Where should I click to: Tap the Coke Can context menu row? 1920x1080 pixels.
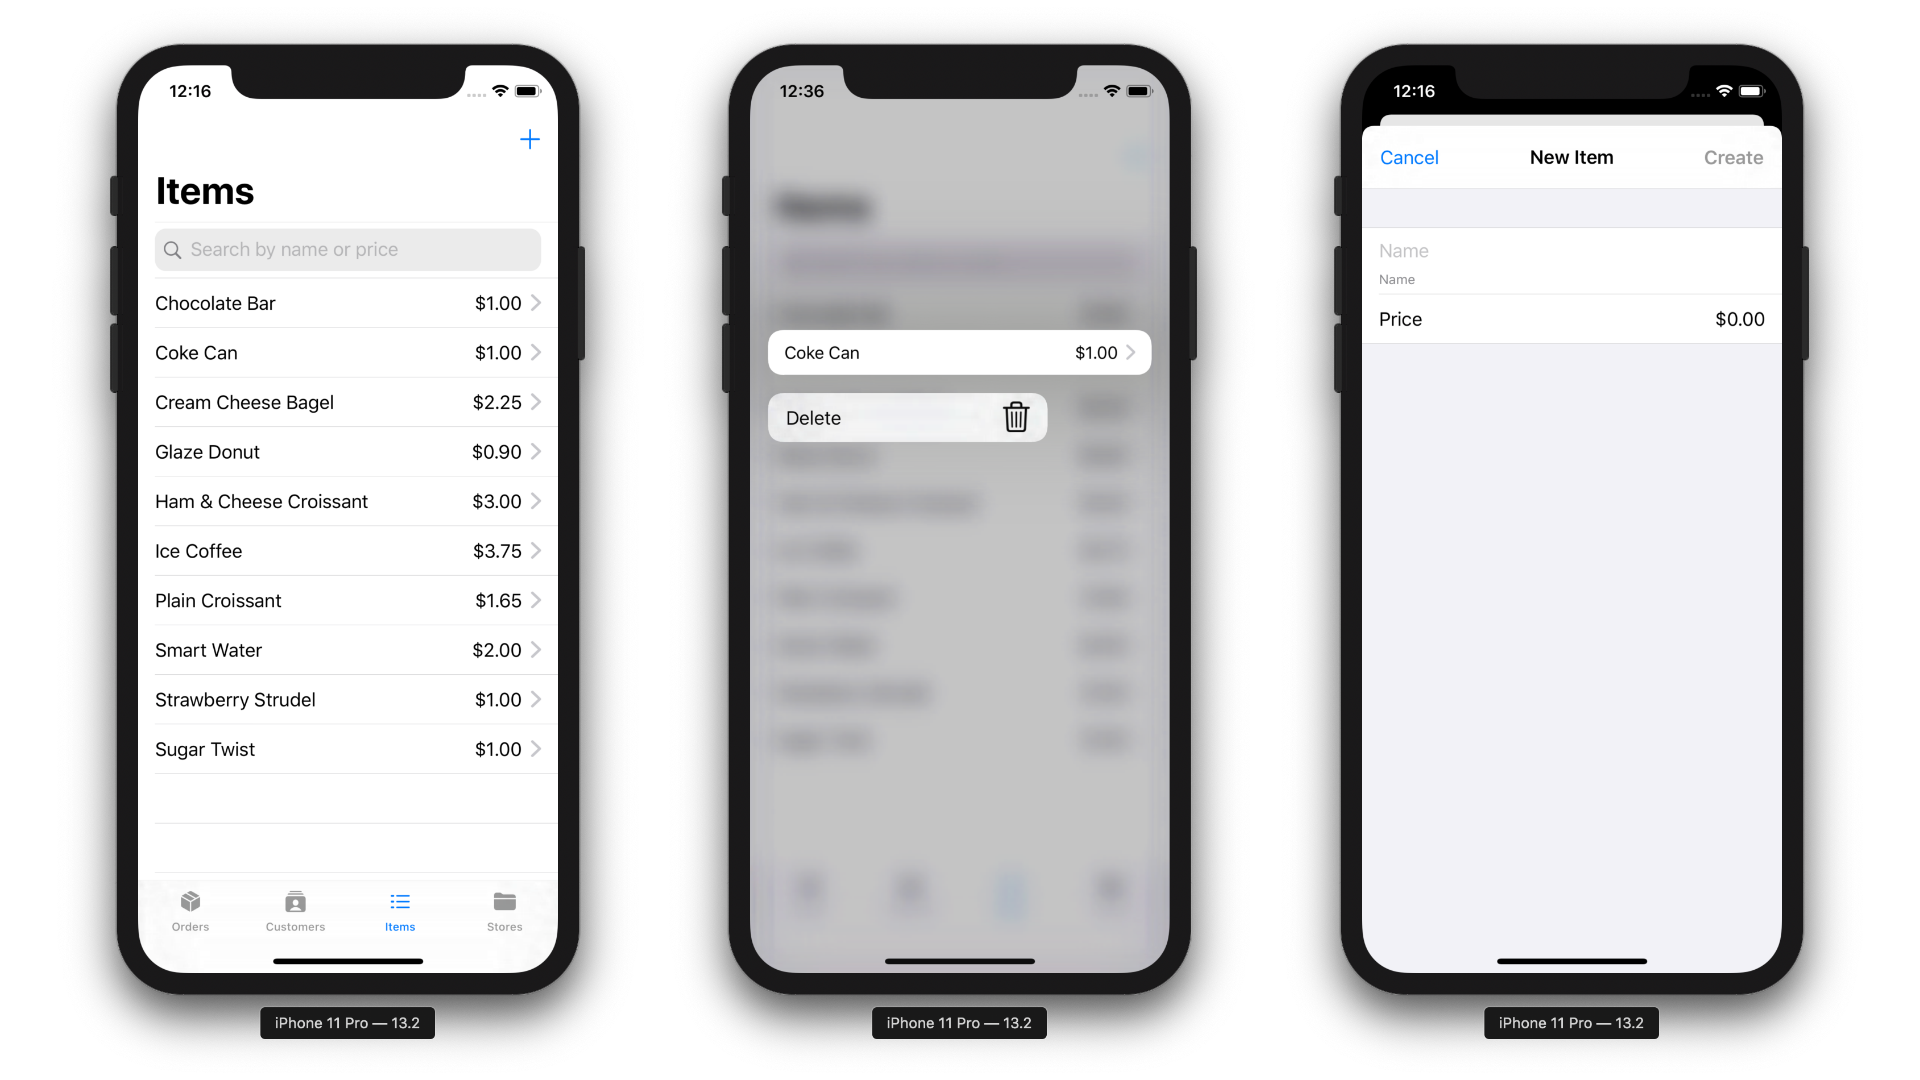point(959,352)
